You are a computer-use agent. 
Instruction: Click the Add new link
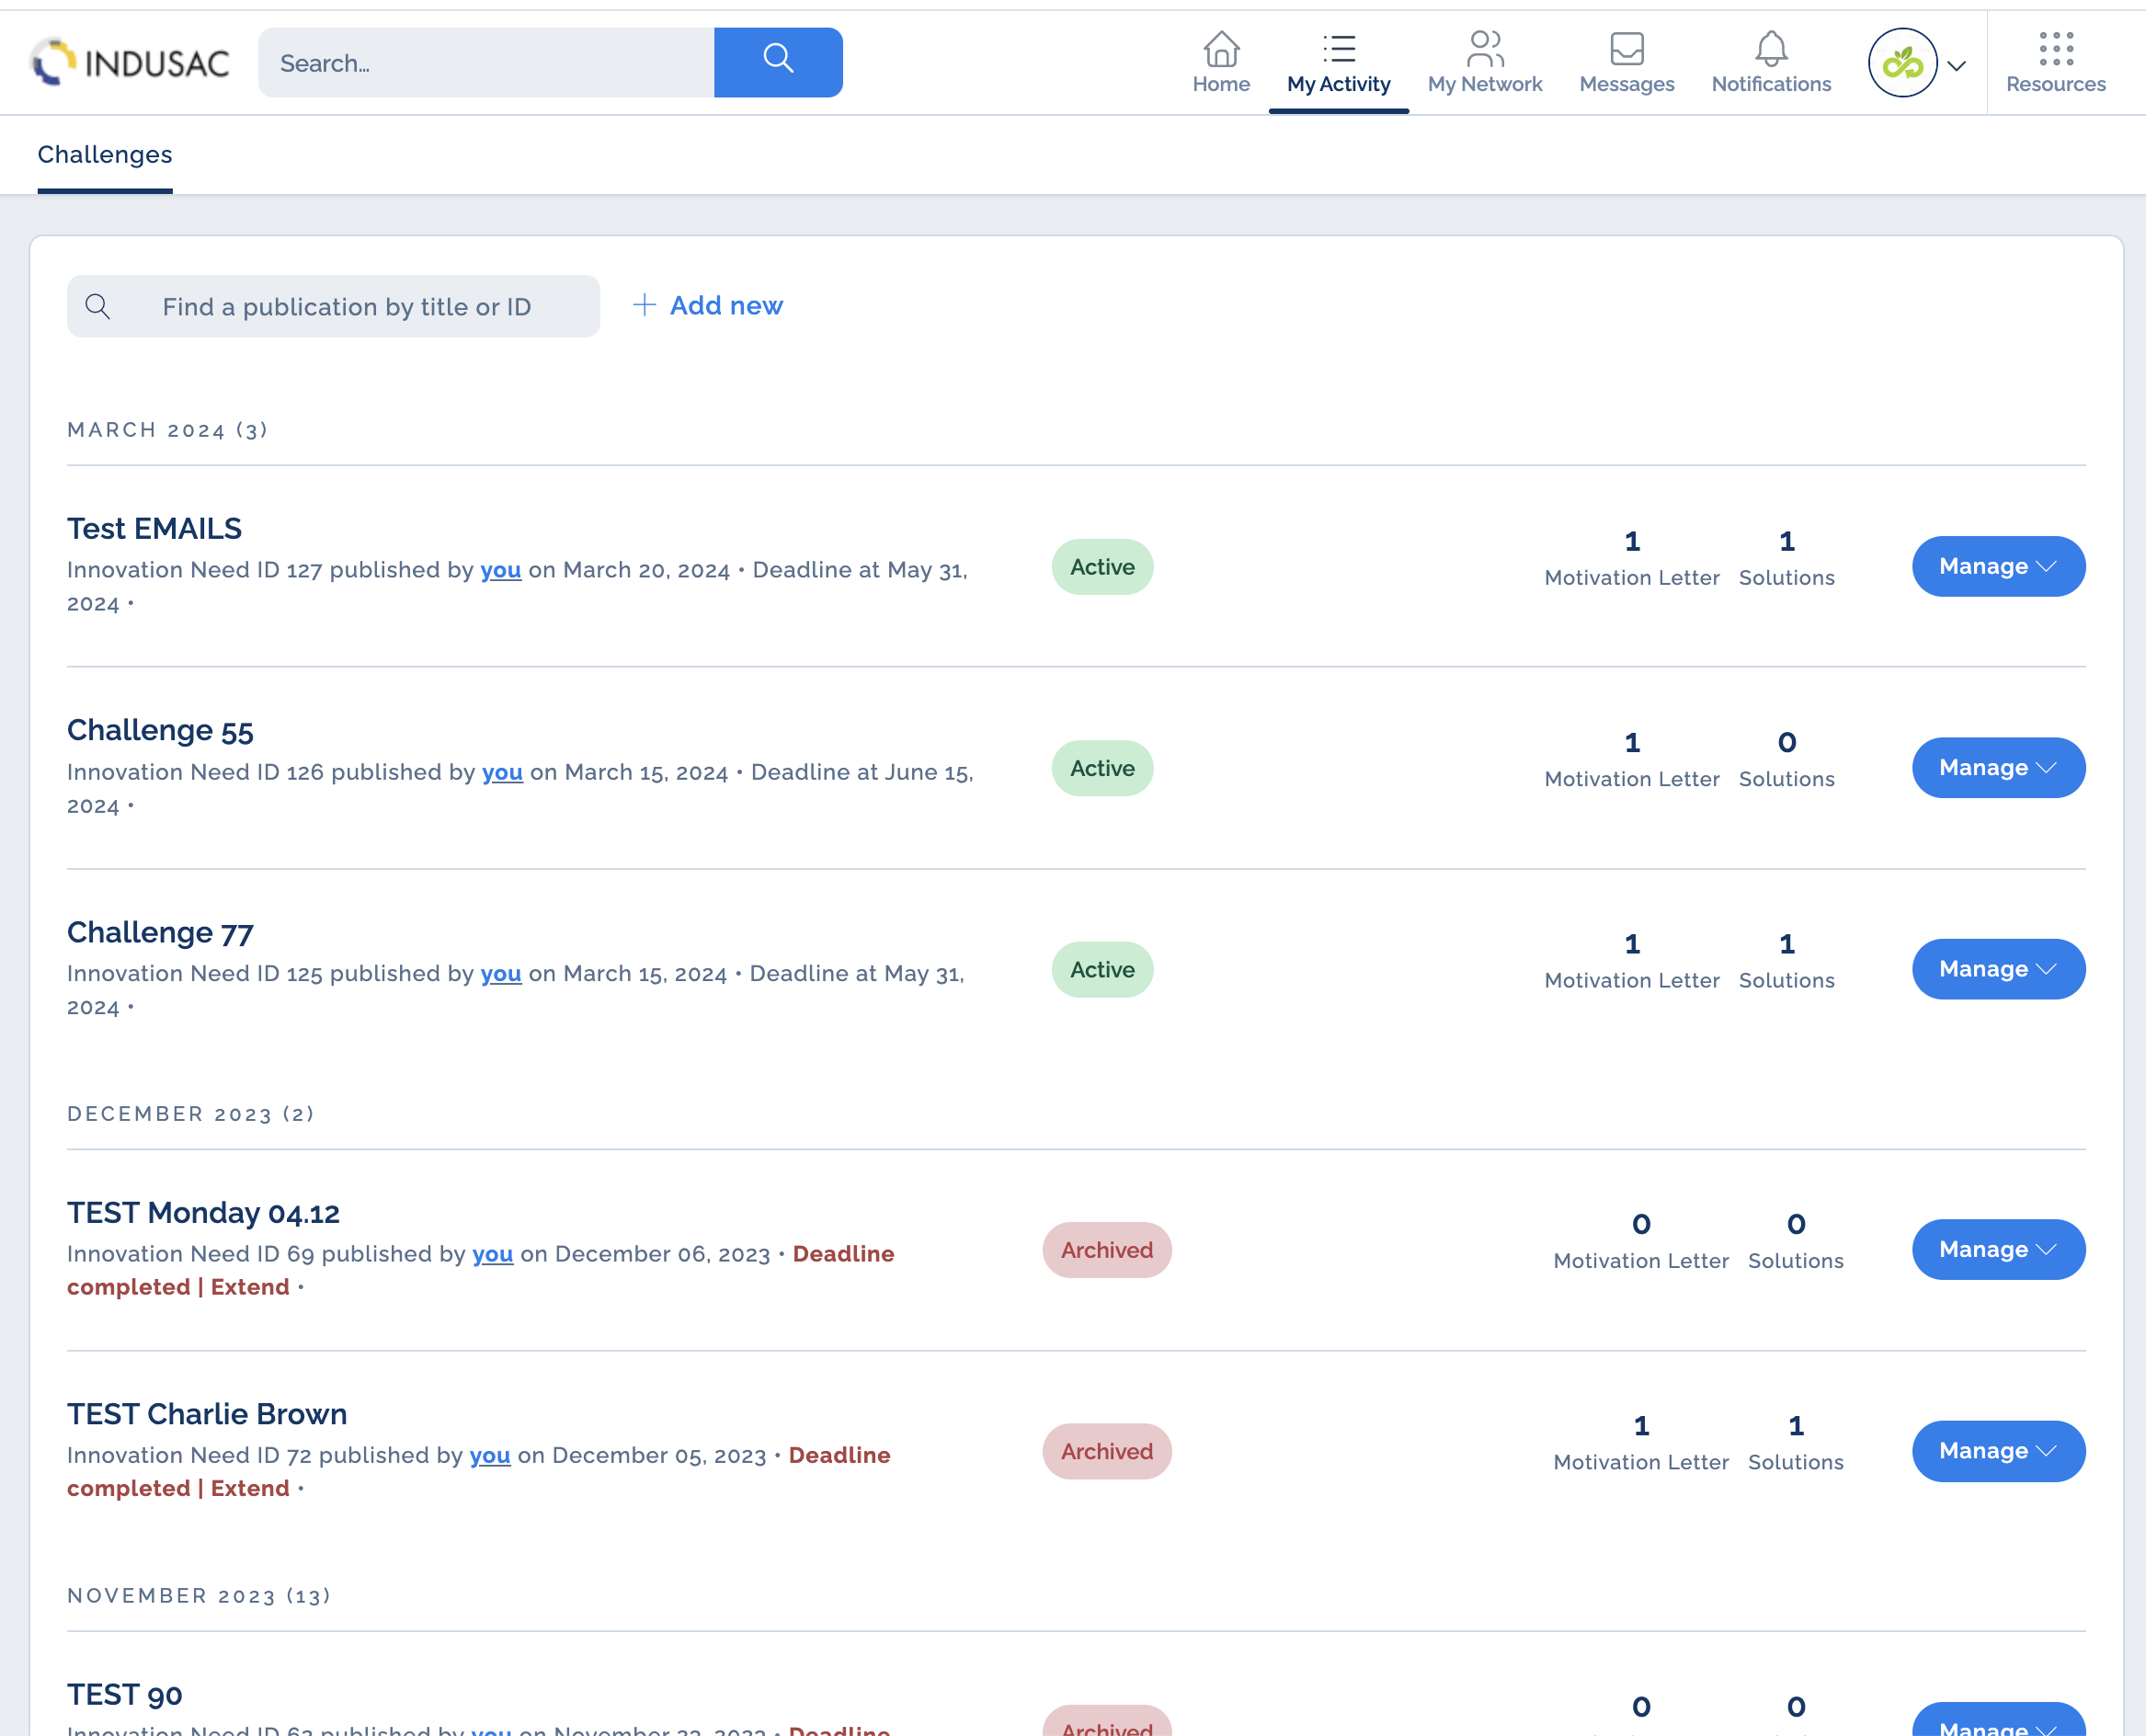(708, 306)
